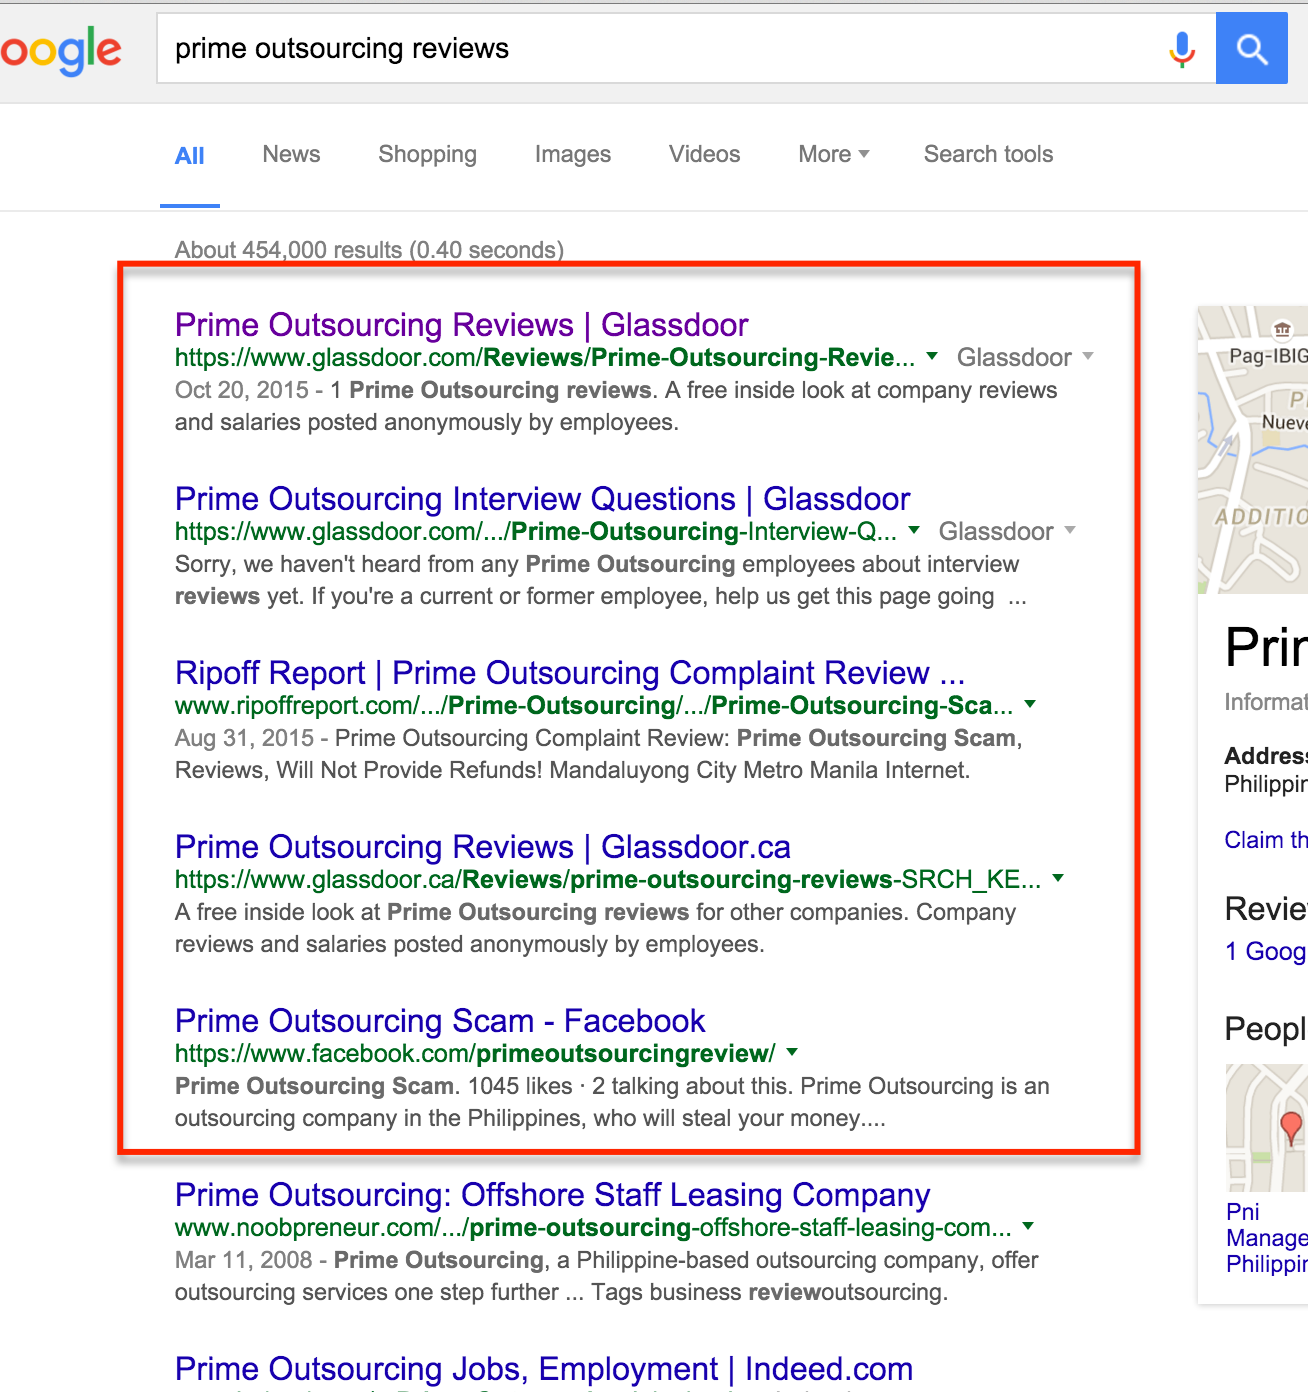
Task: Open the dropdown arrow beside the Glassdoor reviews URL
Action: click(932, 357)
